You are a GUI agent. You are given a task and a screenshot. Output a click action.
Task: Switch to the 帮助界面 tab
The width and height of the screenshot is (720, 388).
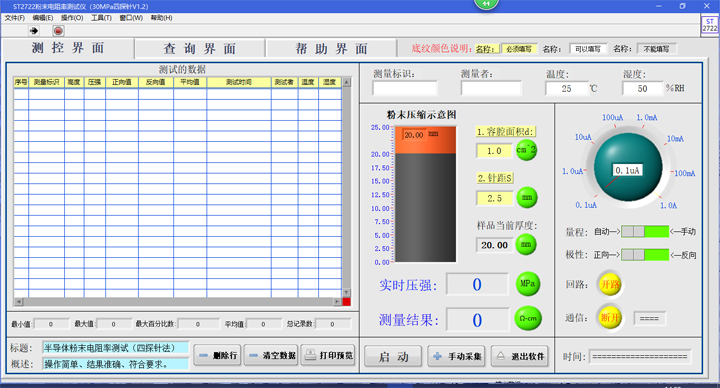pyautogui.click(x=332, y=49)
